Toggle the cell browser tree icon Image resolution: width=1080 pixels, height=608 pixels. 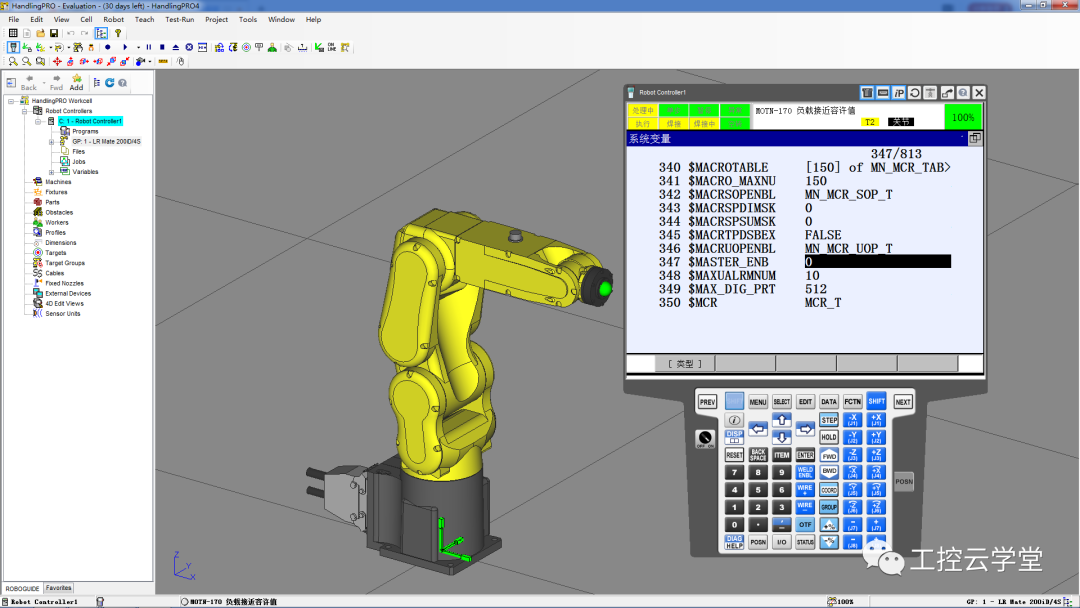(x=101, y=33)
